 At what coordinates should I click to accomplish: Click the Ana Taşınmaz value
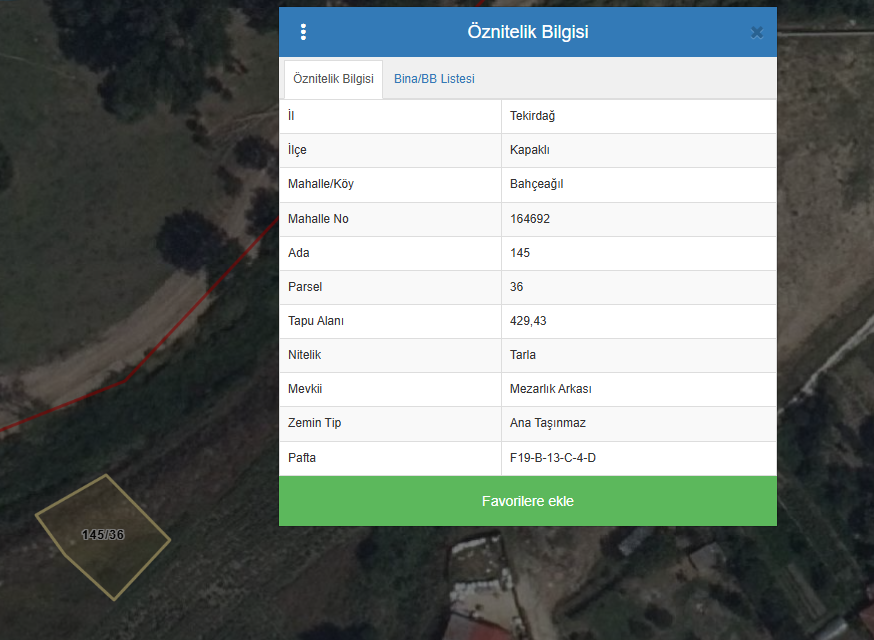(x=548, y=423)
